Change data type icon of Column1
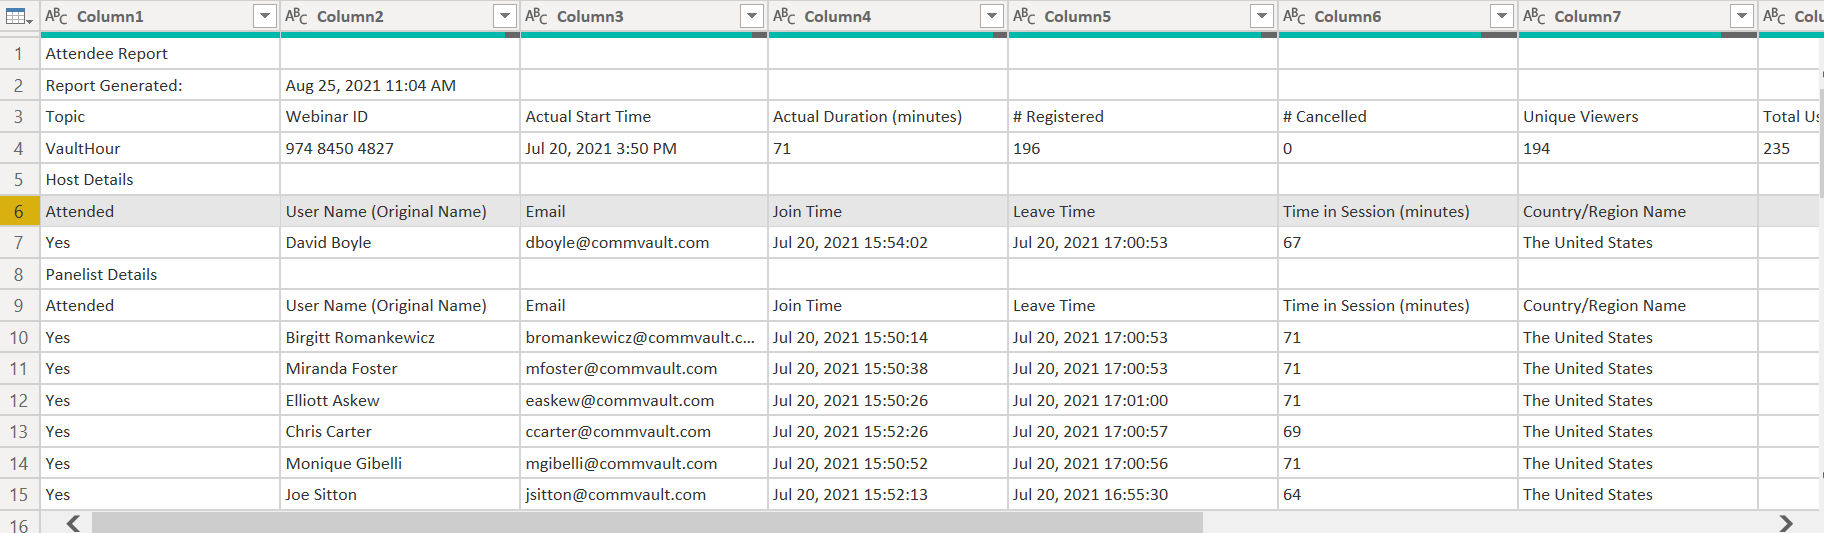 pos(56,16)
